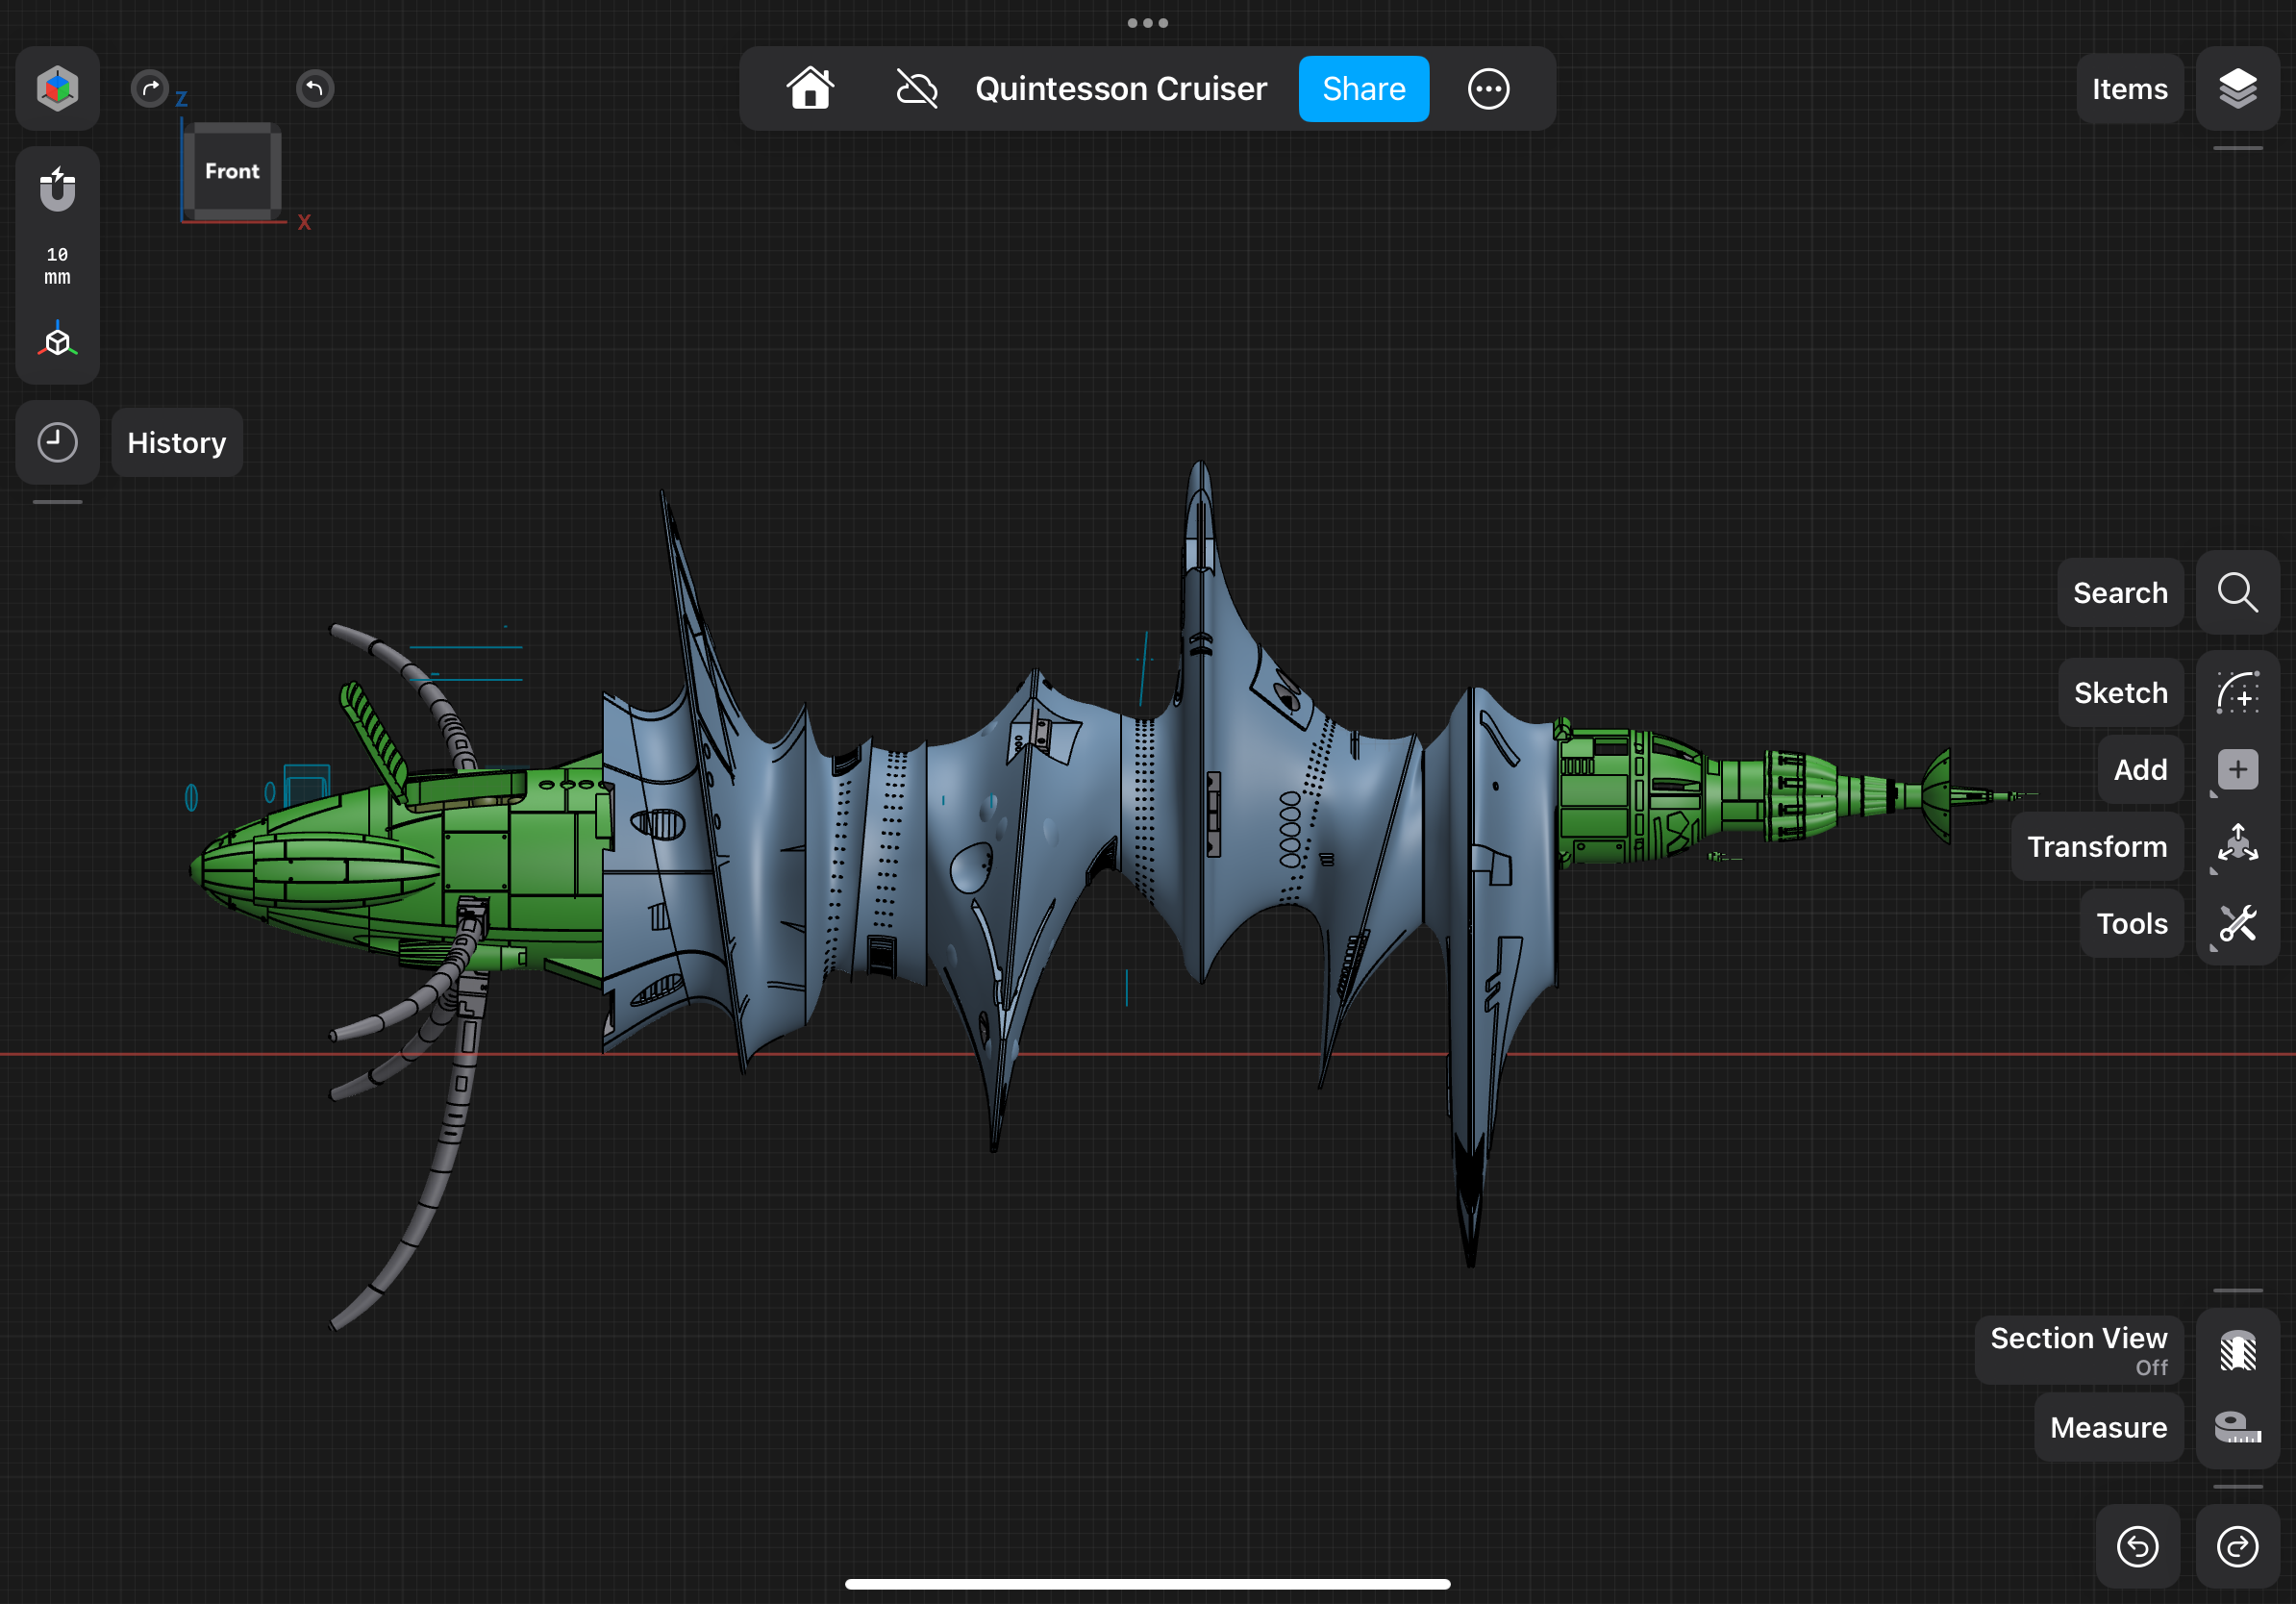The height and width of the screenshot is (1604, 2296).
Task: Select the Front face of the view cube
Action: [x=232, y=171]
